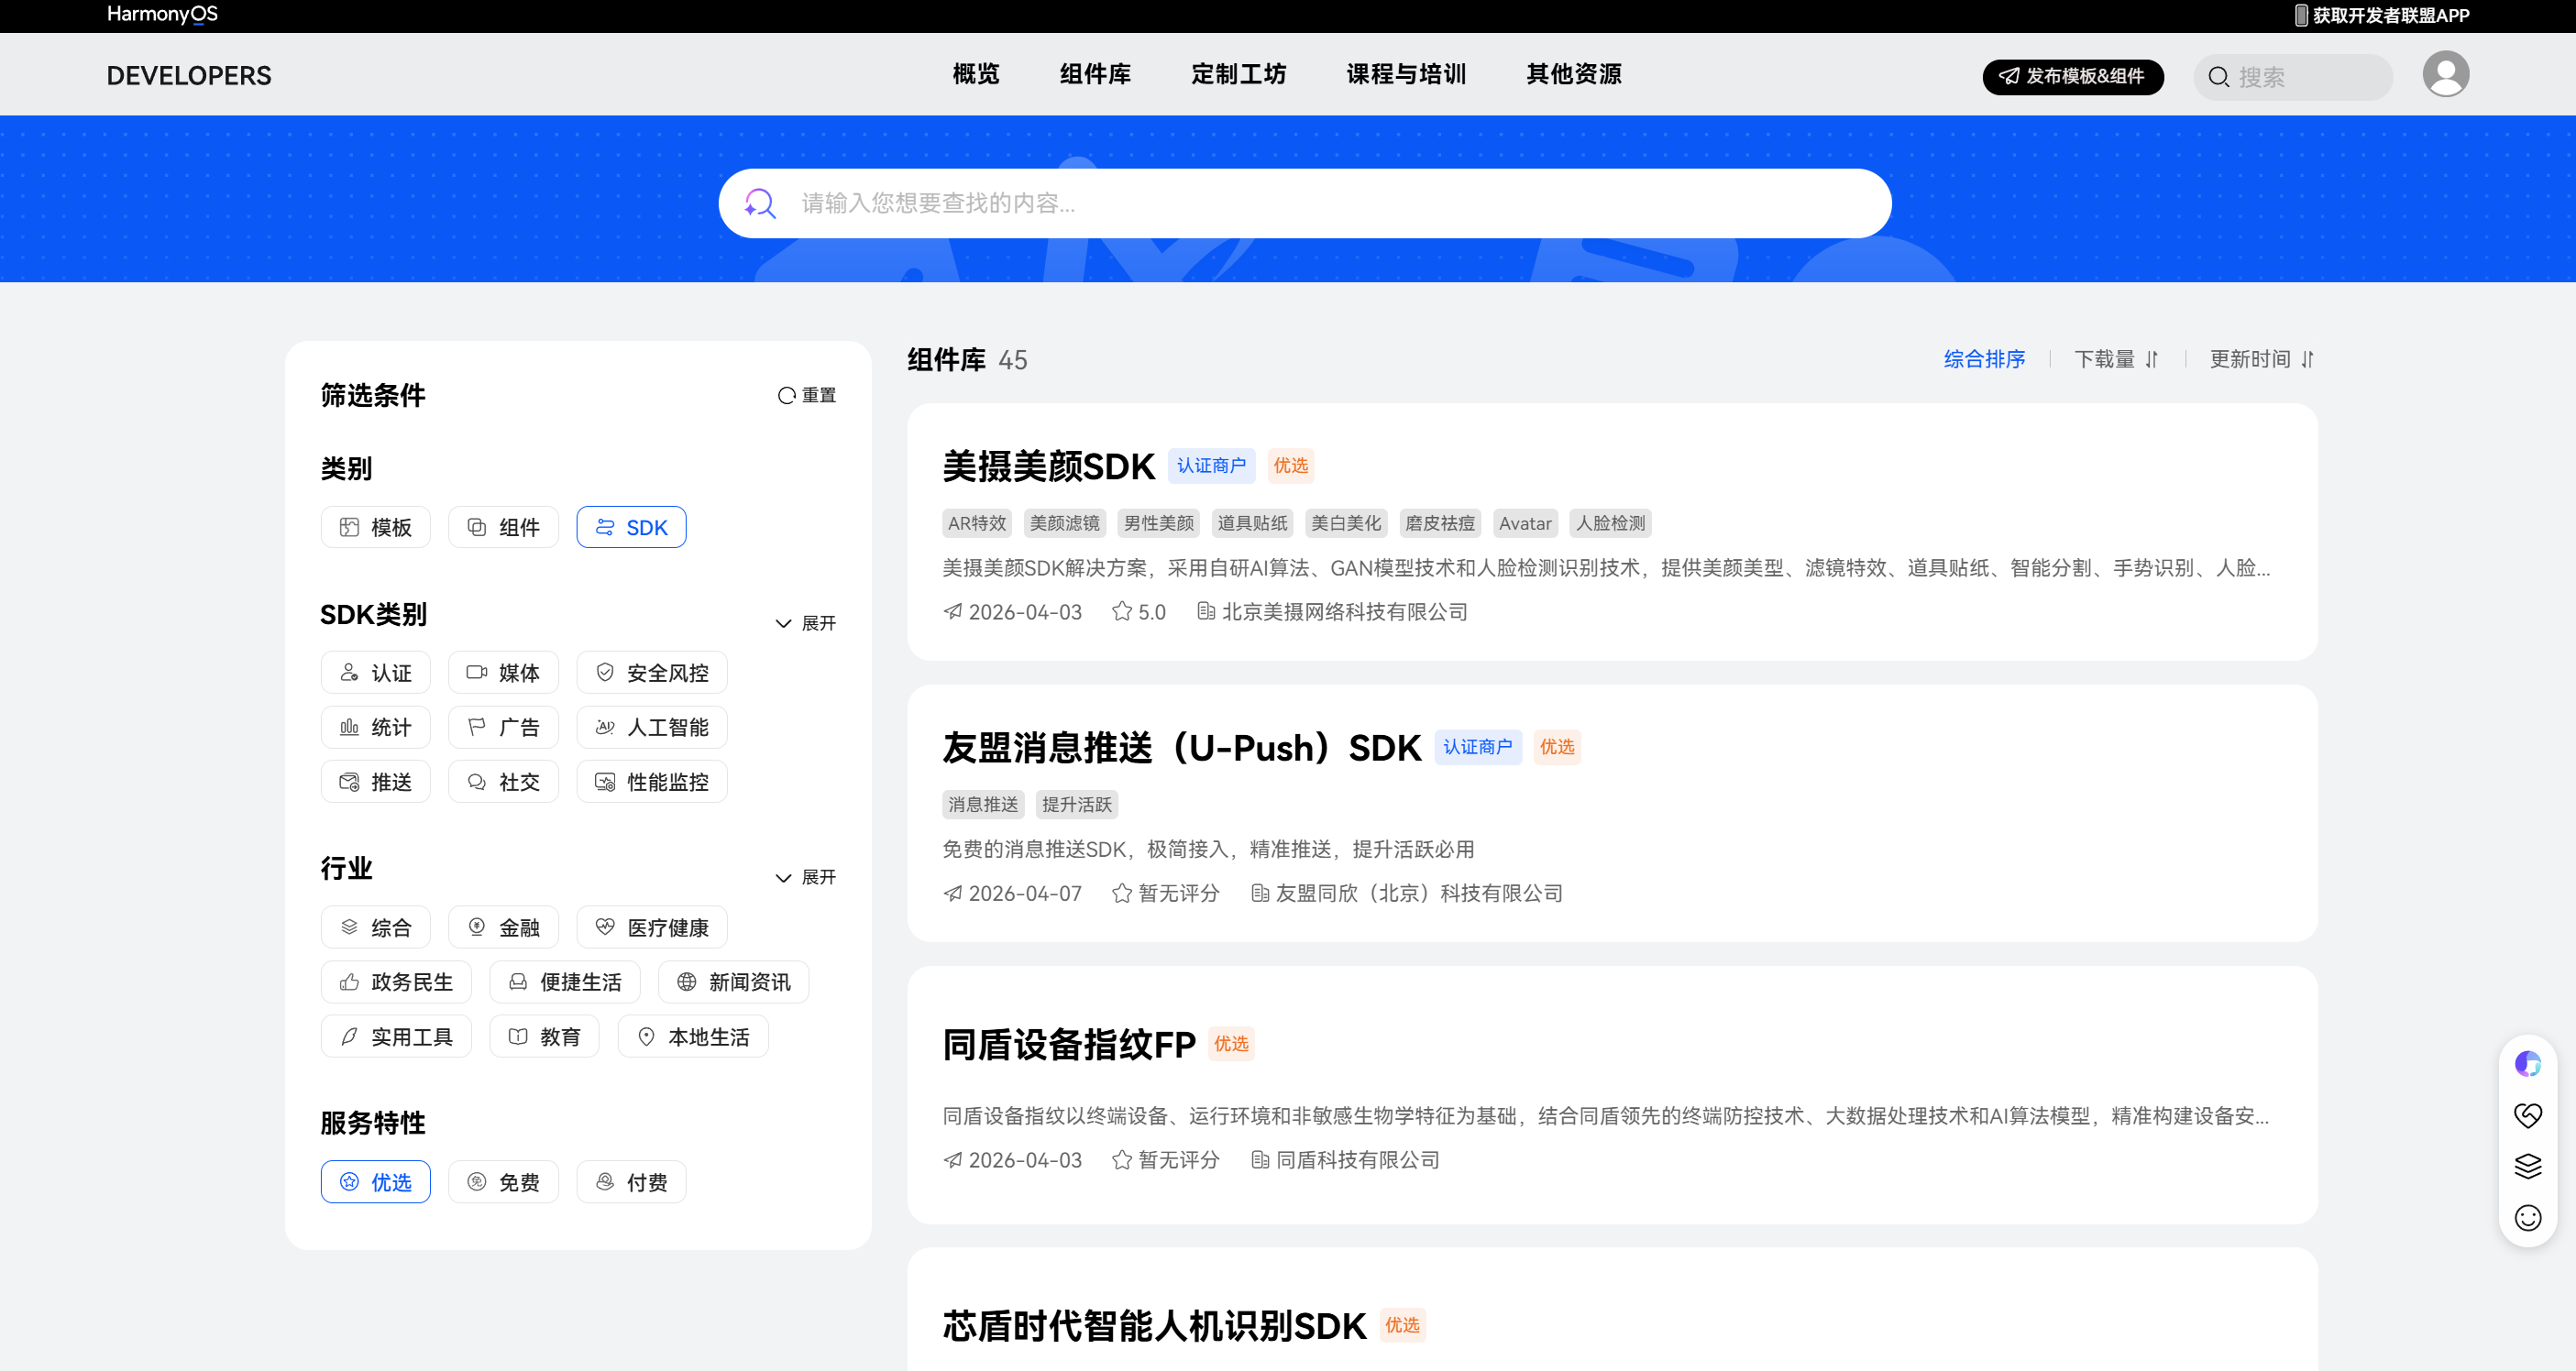The width and height of the screenshot is (2576, 1371).
Task: Open the AI search icon in the search bar
Action: (761, 203)
